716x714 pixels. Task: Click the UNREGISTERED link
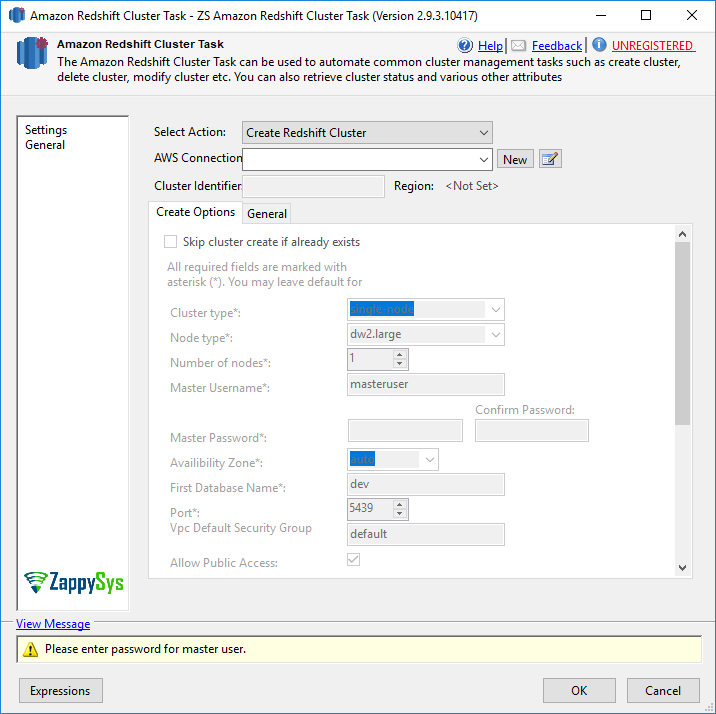[x=653, y=46]
